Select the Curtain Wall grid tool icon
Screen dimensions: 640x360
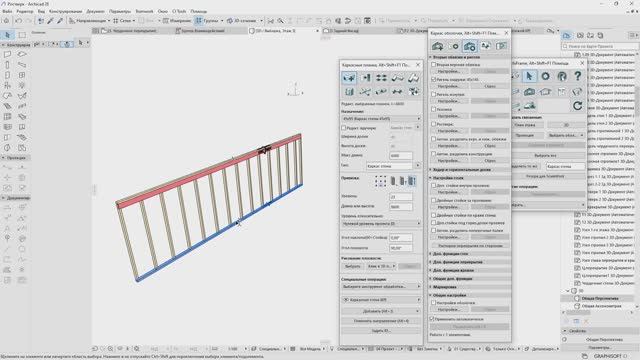[x=7, y=117]
